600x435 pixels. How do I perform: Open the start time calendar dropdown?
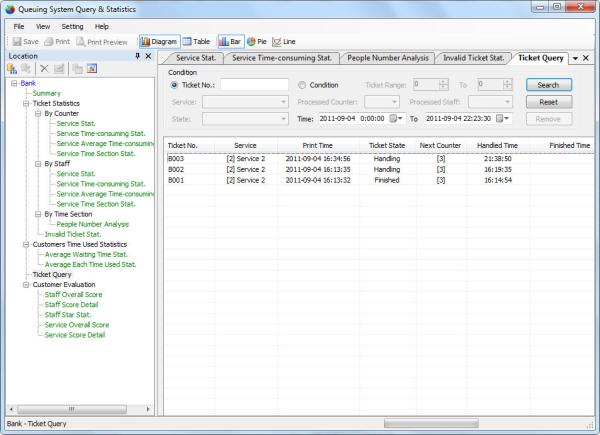[x=396, y=119]
